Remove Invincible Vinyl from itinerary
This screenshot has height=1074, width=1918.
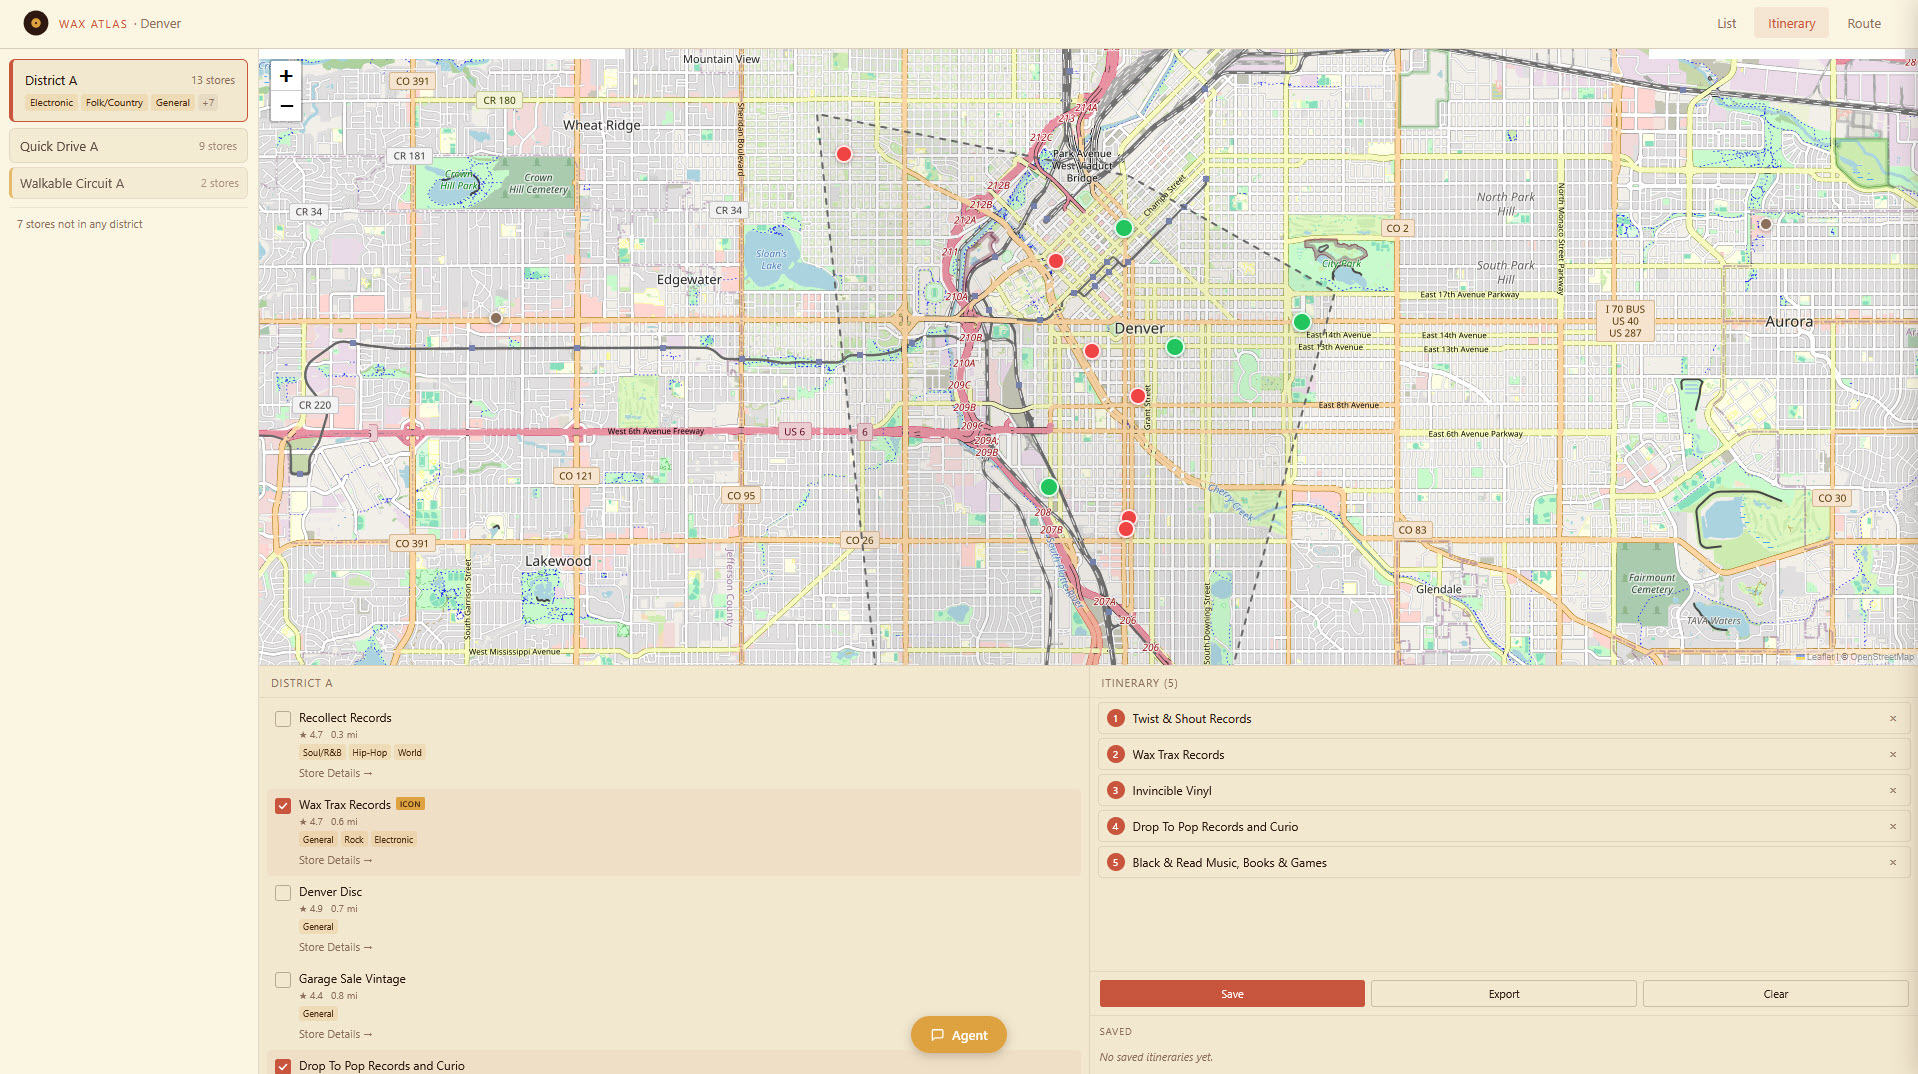[1892, 791]
